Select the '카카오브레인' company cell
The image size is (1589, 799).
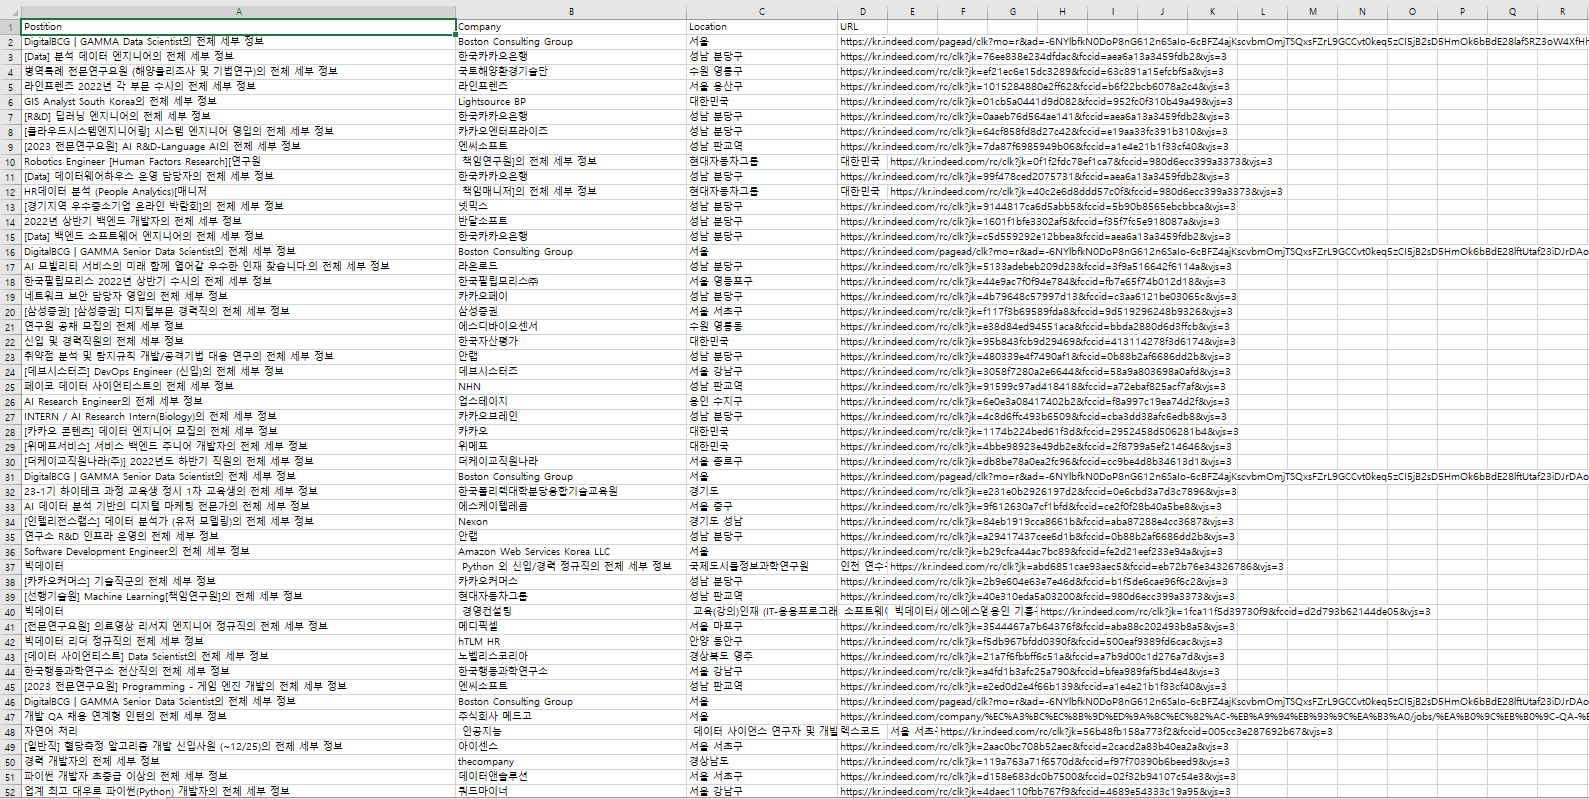(571, 417)
